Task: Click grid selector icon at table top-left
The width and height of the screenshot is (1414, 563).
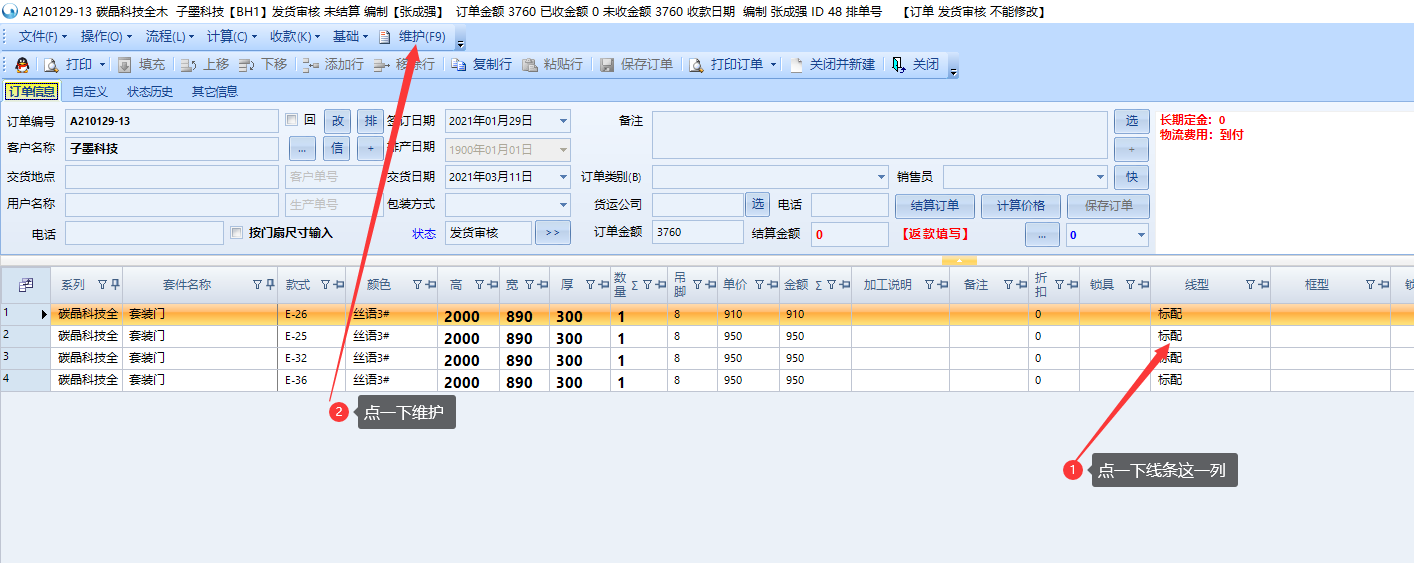Action: (x=26, y=285)
